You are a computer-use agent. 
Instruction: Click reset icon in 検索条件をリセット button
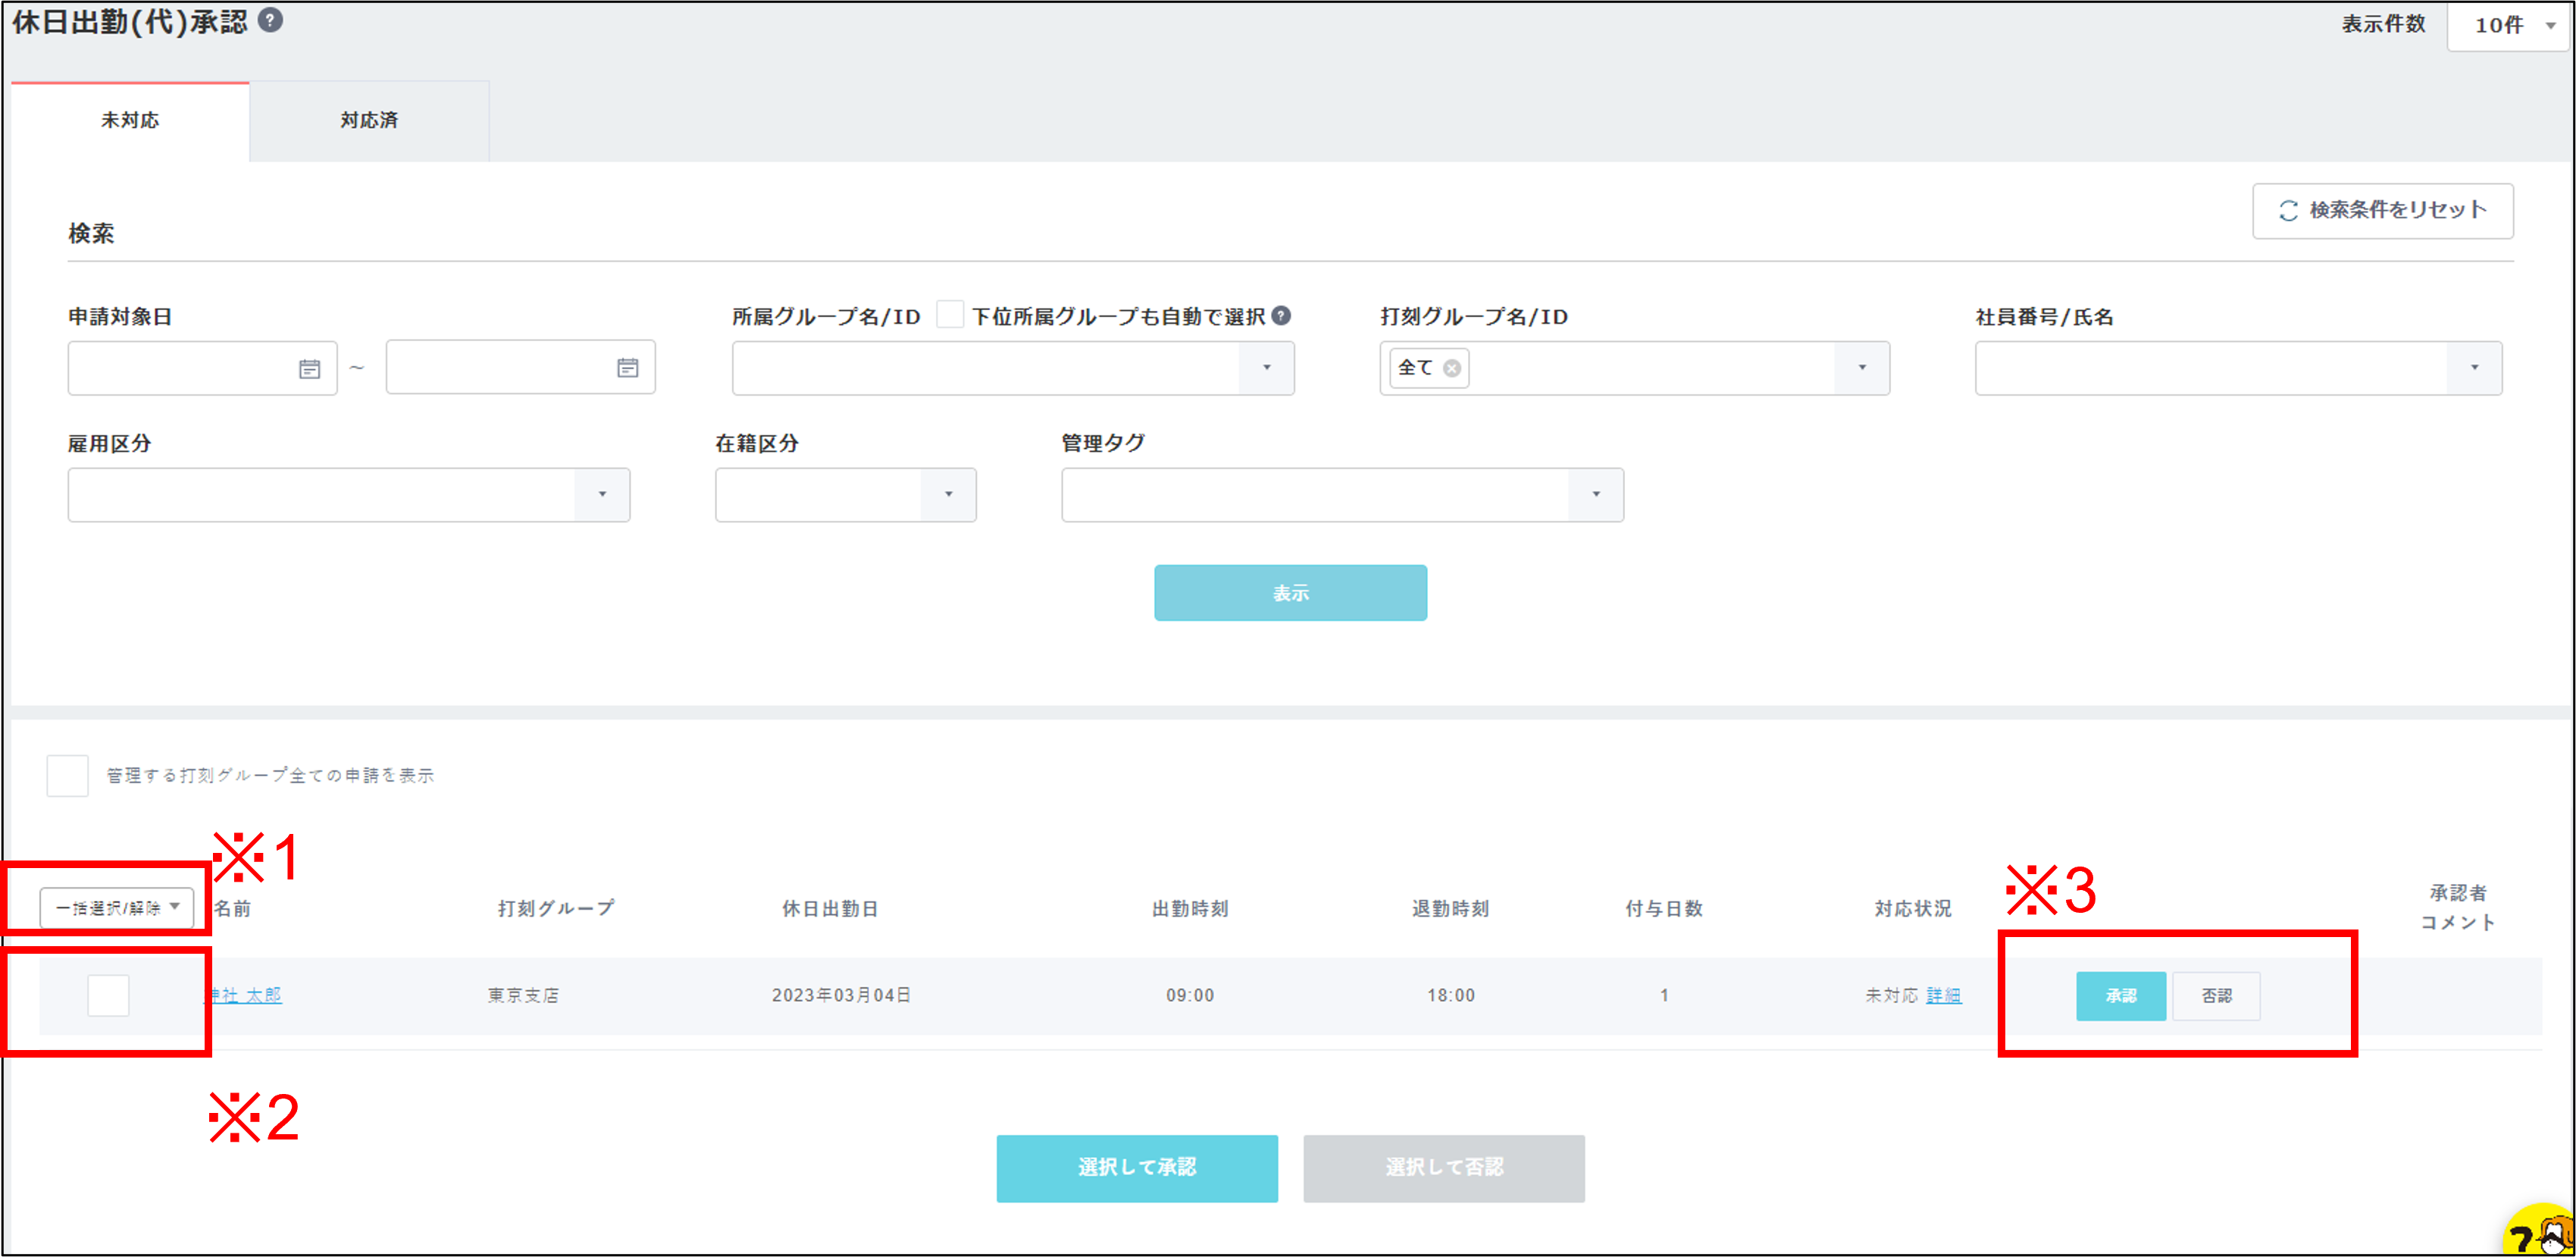tap(2288, 211)
